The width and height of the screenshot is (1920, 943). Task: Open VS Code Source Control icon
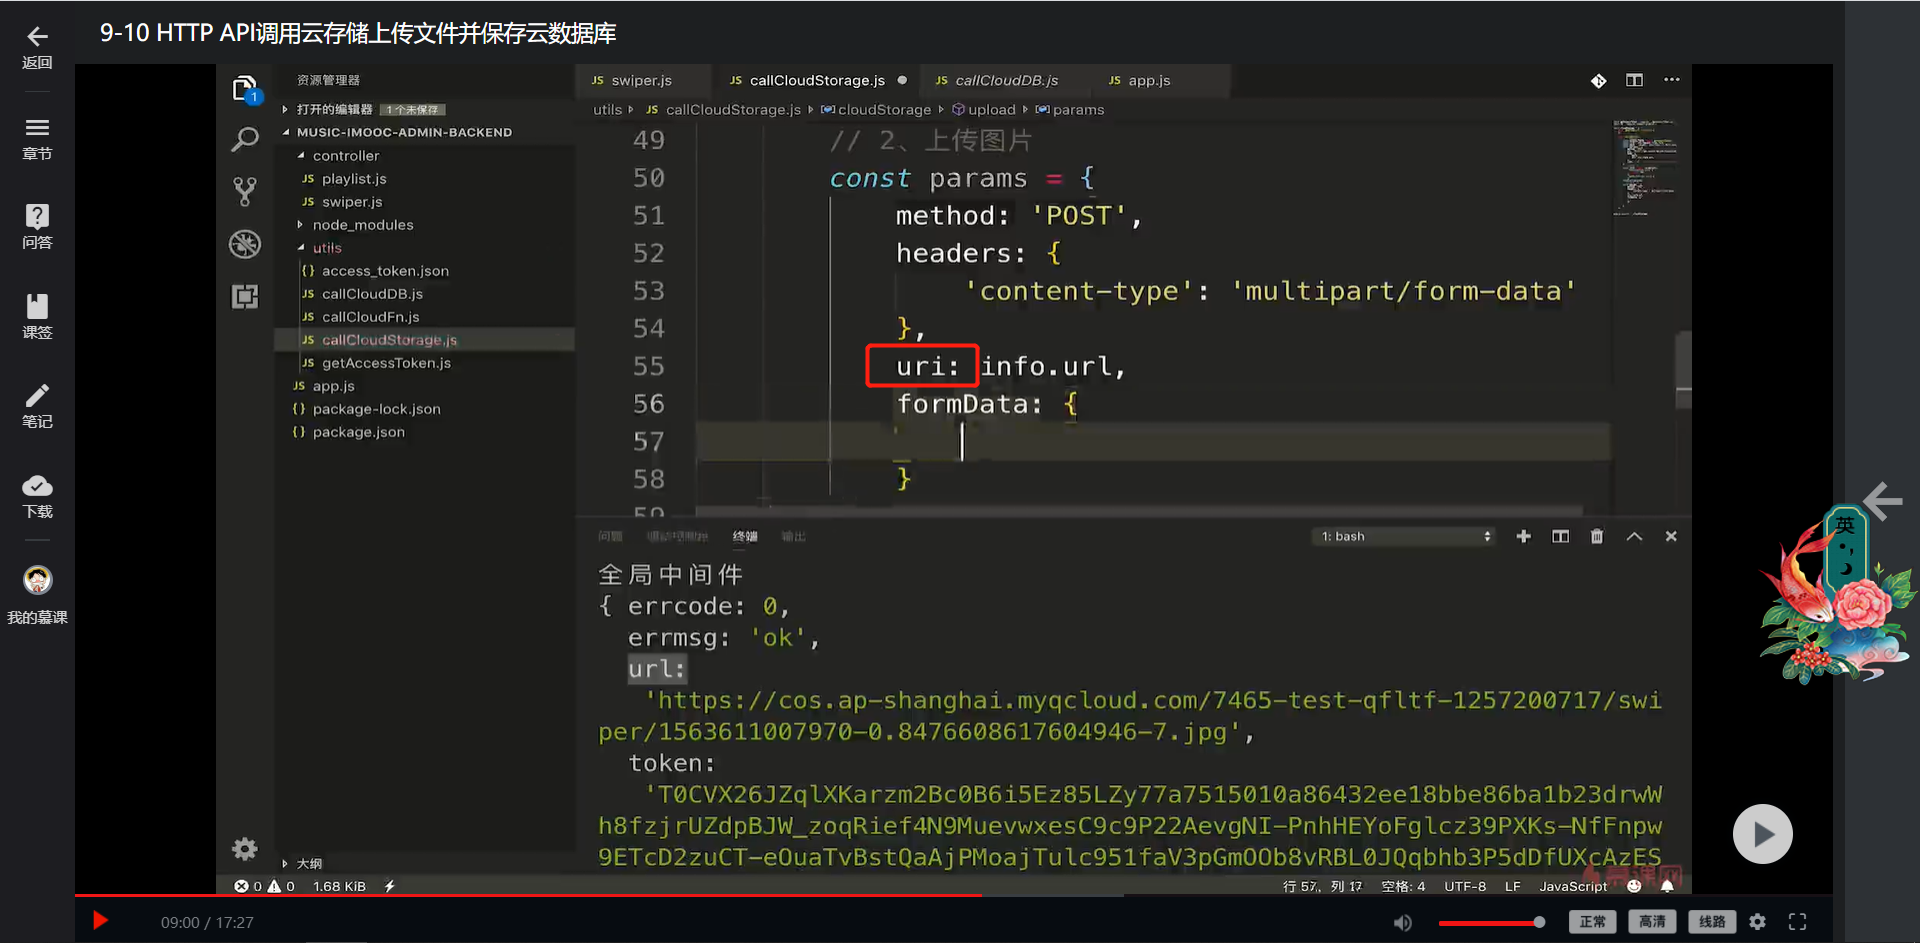[x=245, y=191]
